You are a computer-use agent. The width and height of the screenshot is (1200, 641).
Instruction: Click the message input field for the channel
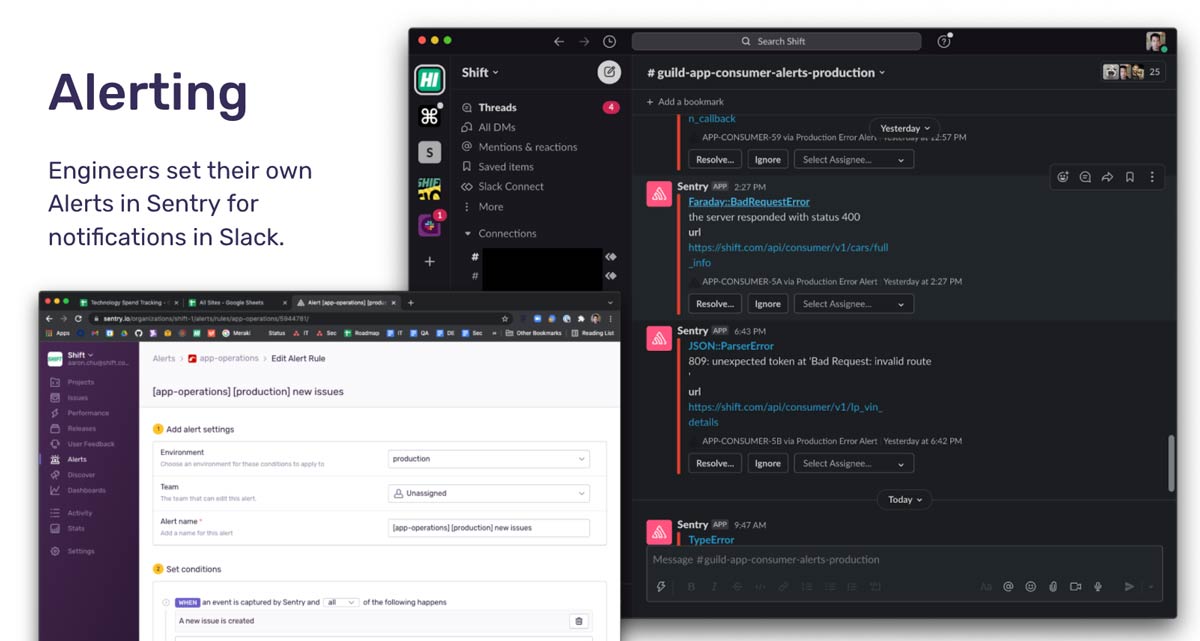(x=900, y=560)
